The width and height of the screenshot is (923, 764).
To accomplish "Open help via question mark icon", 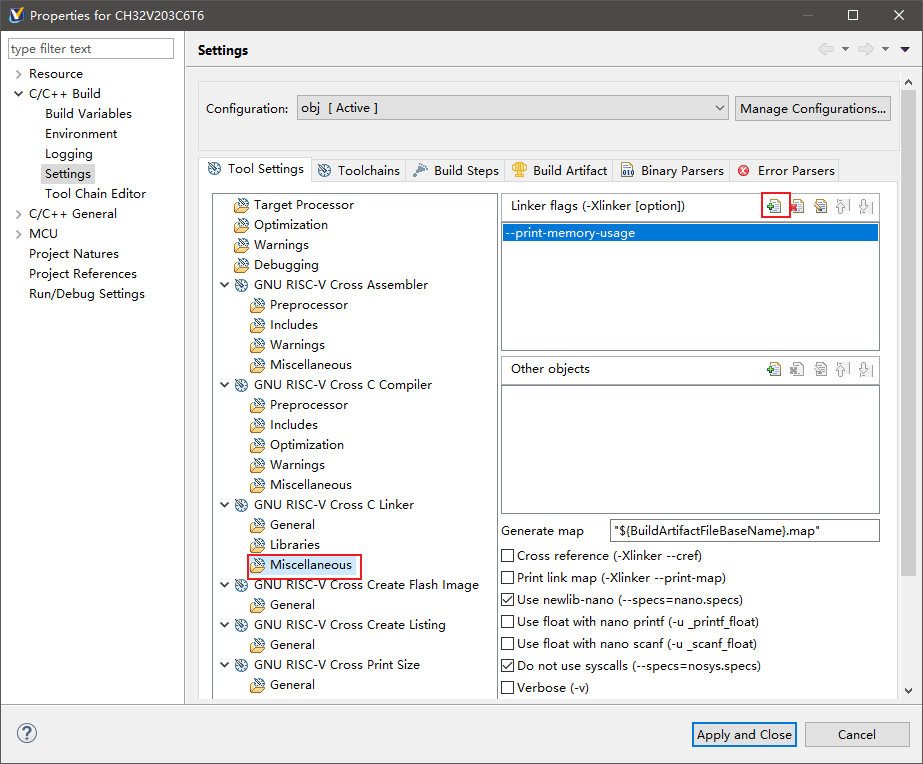I will click(27, 733).
